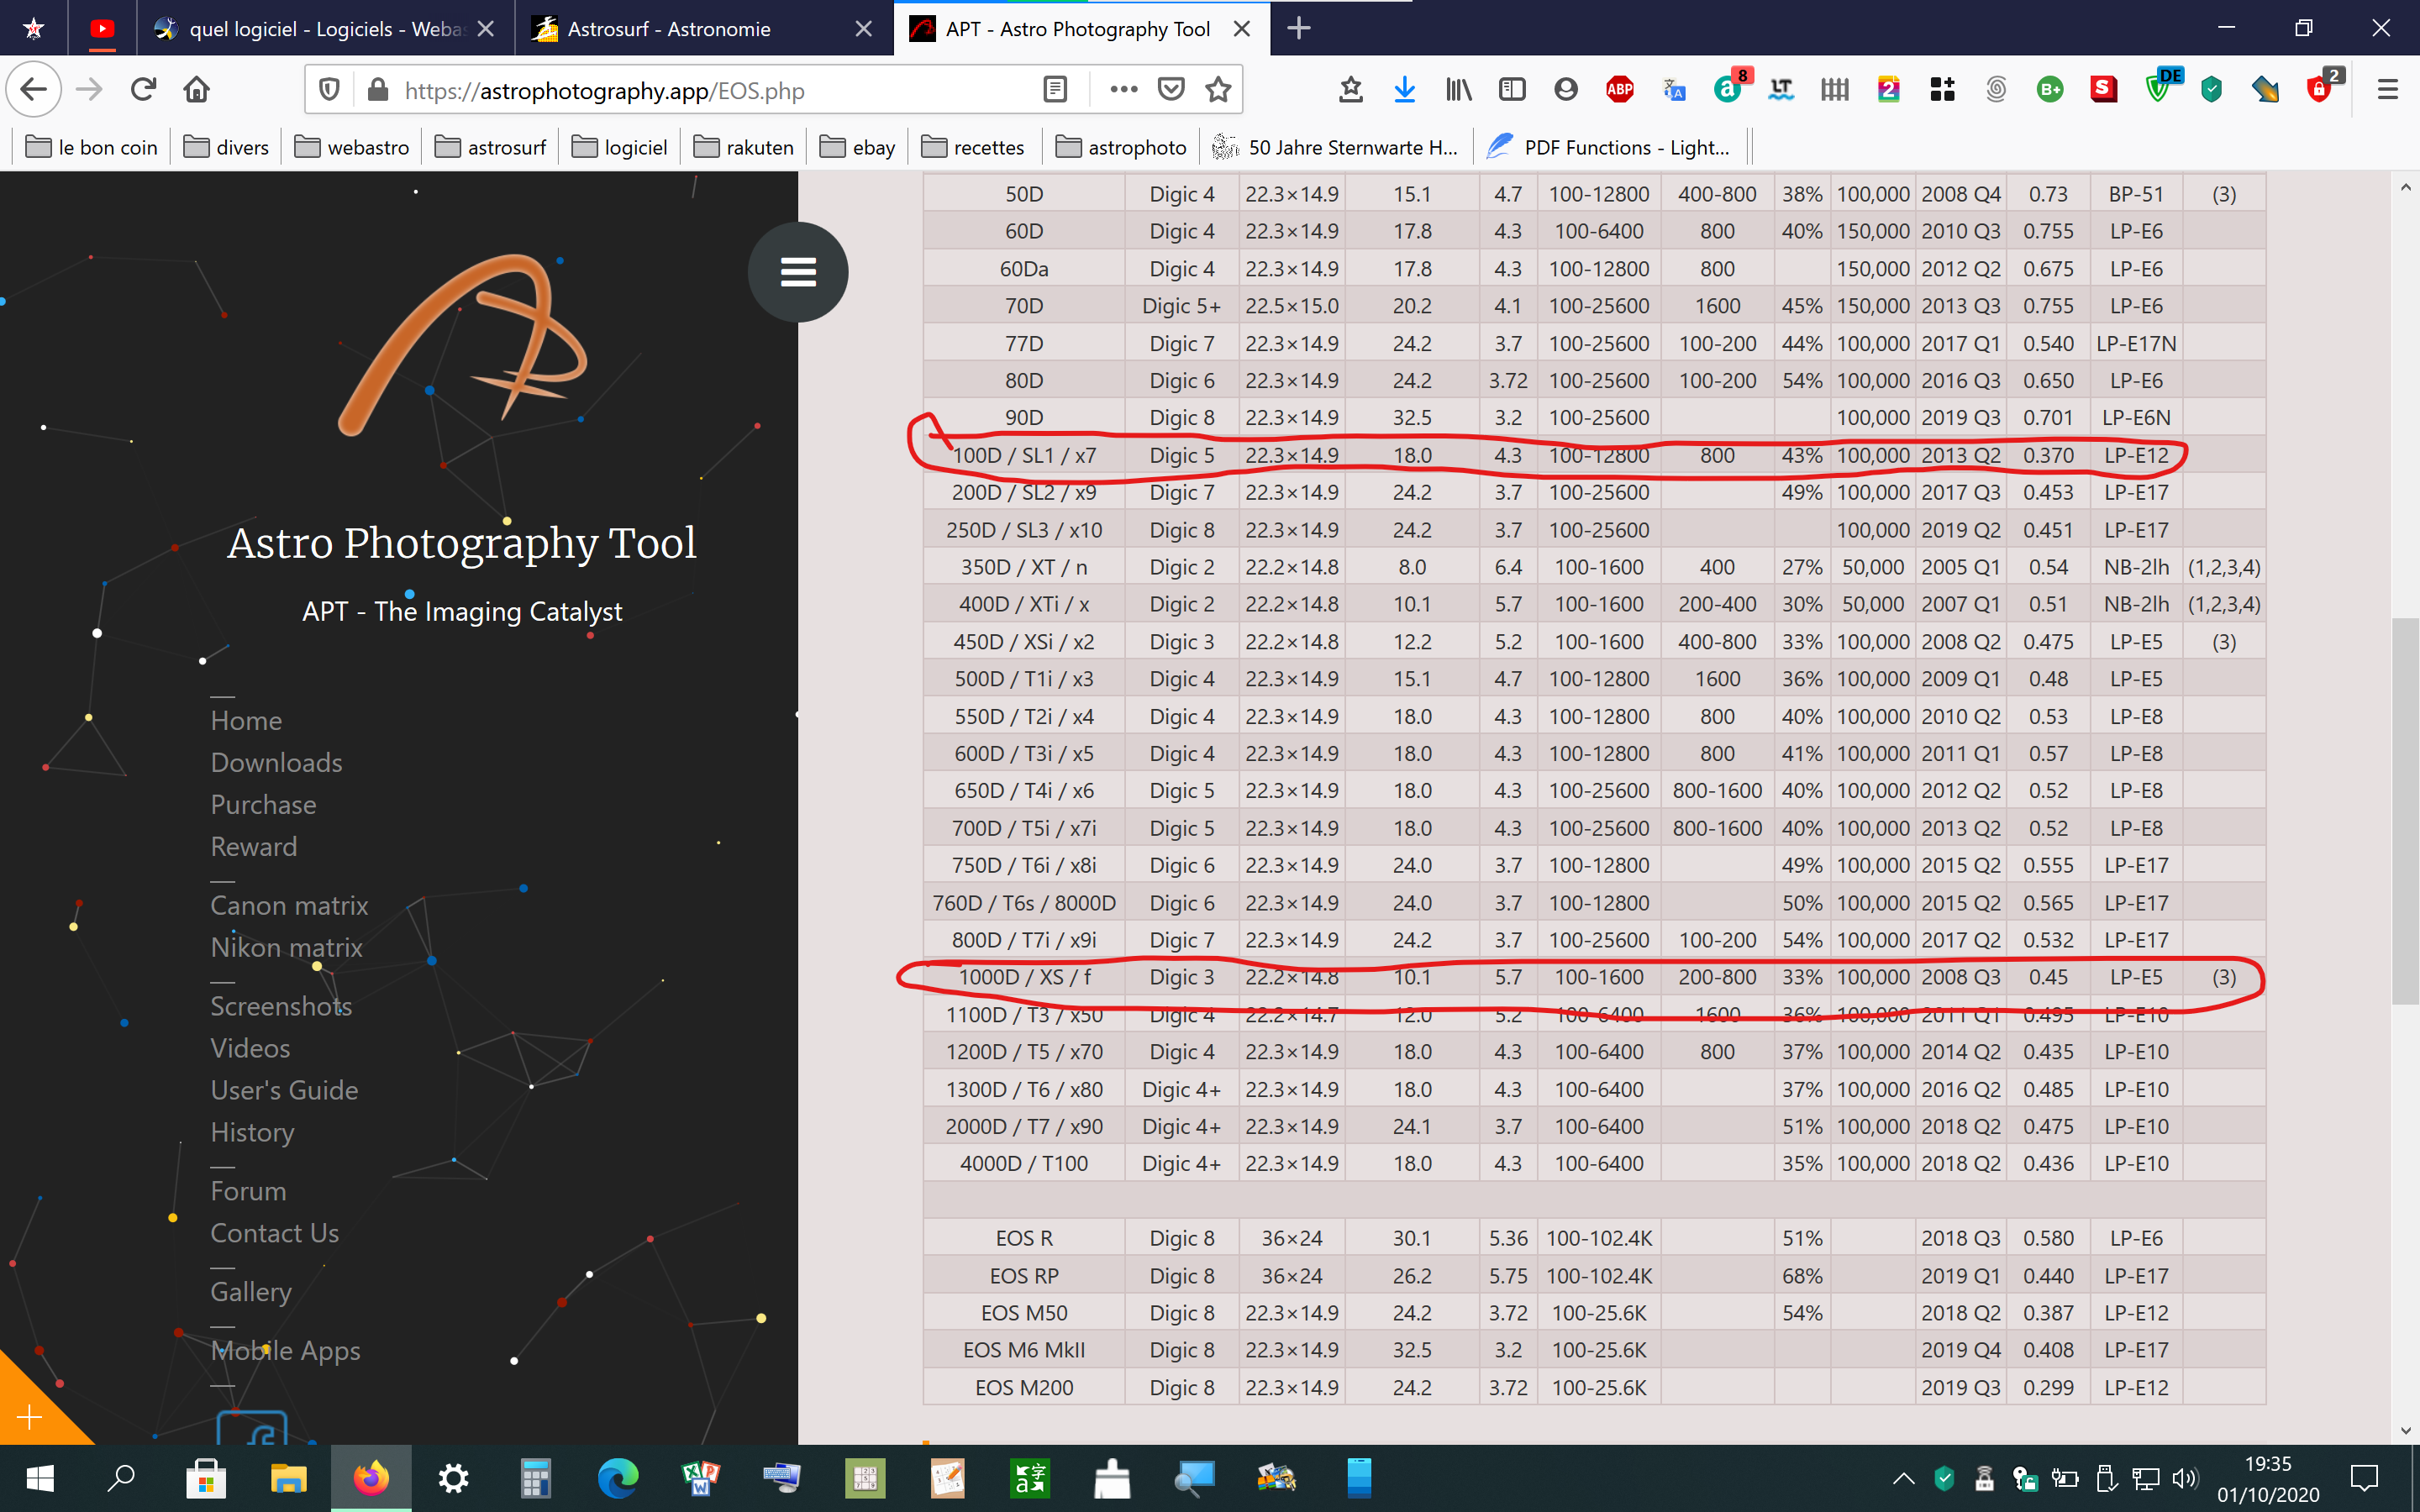Open the webastro bookmarks folder

coord(352,148)
